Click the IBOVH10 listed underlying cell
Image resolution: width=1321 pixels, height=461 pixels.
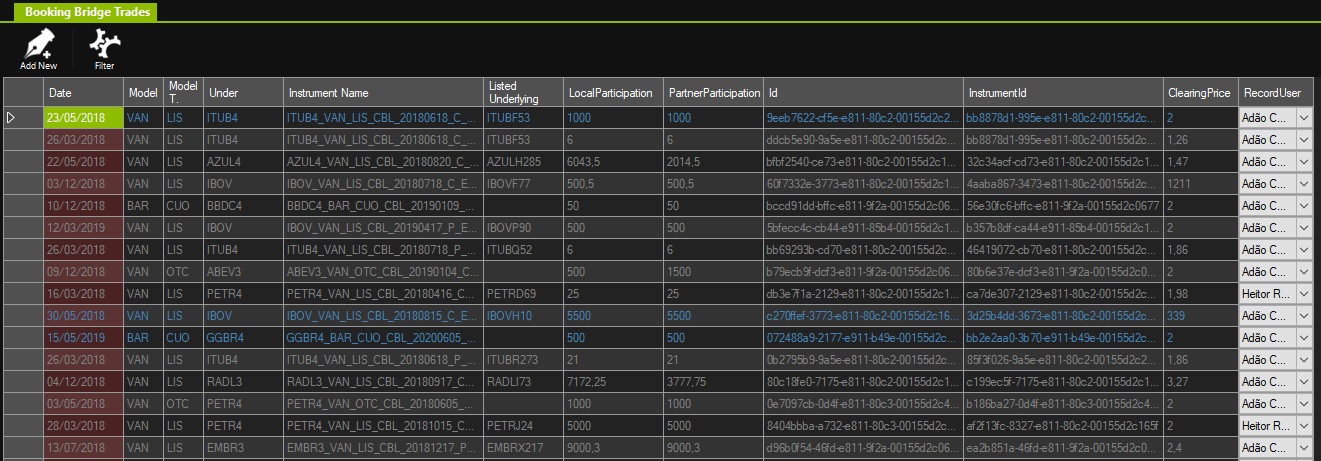(522, 315)
